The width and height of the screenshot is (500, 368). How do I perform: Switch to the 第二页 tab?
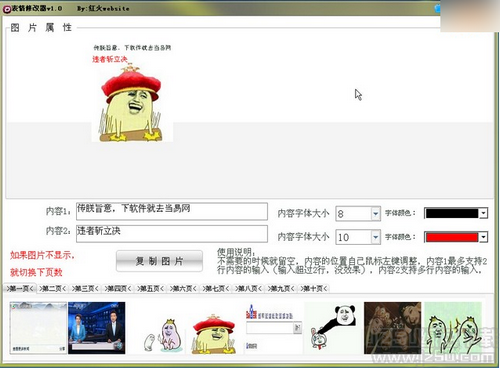(x=52, y=288)
